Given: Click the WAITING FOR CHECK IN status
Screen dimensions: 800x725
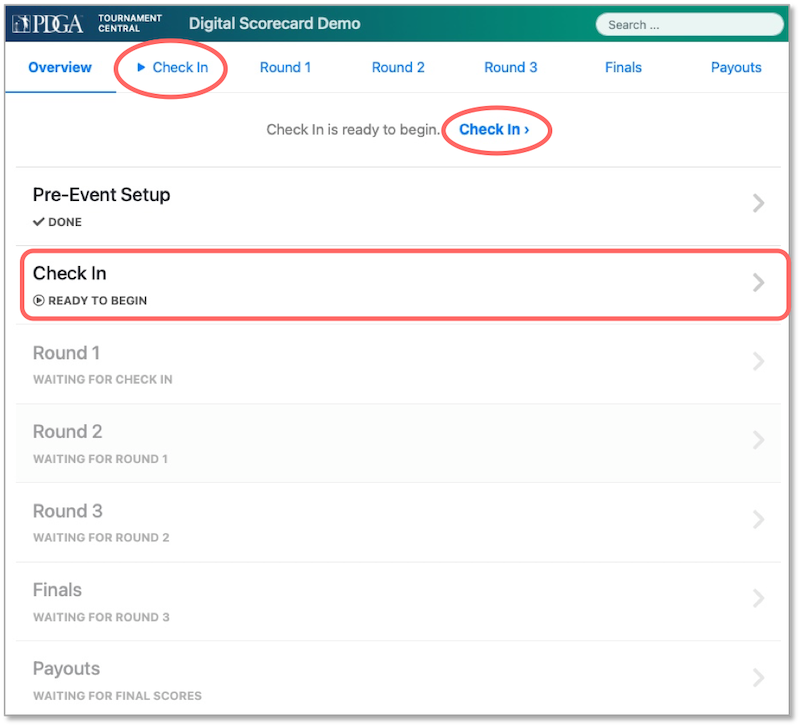Looking at the screenshot, I should [103, 380].
